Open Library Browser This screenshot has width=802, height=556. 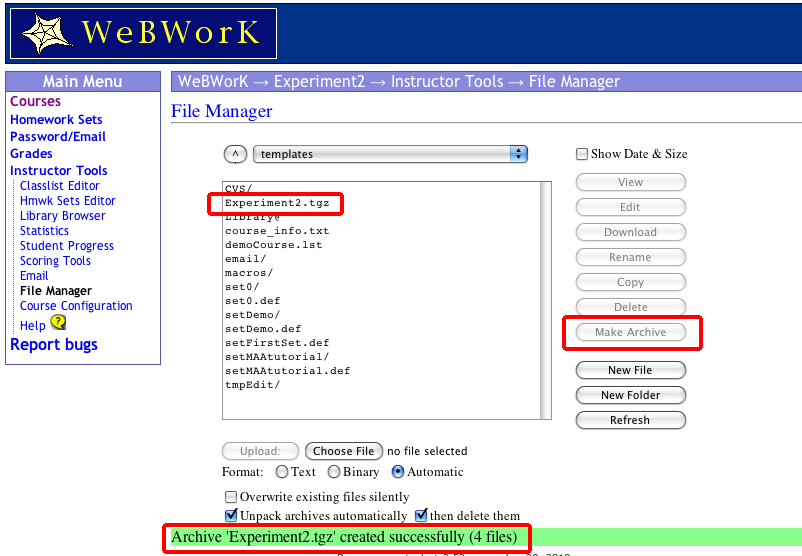point(62,216)
